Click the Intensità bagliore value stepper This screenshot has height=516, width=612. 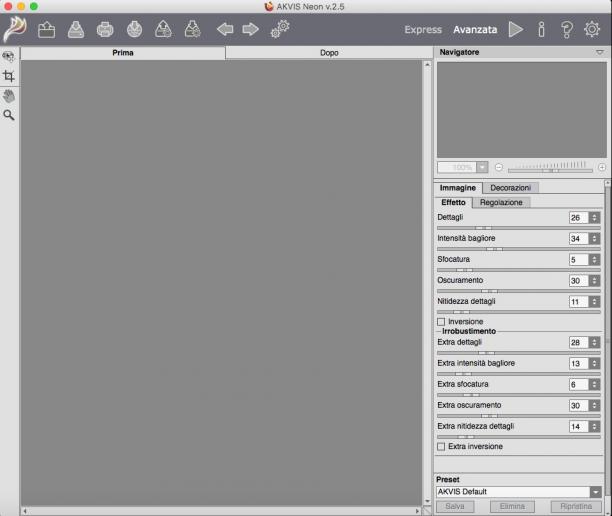point(594,239)
